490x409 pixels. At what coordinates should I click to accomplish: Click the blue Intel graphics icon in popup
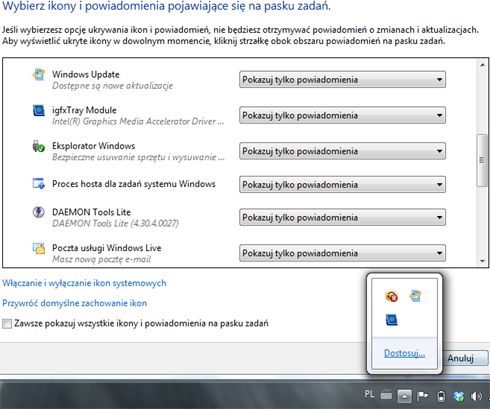tap(392, 320)
